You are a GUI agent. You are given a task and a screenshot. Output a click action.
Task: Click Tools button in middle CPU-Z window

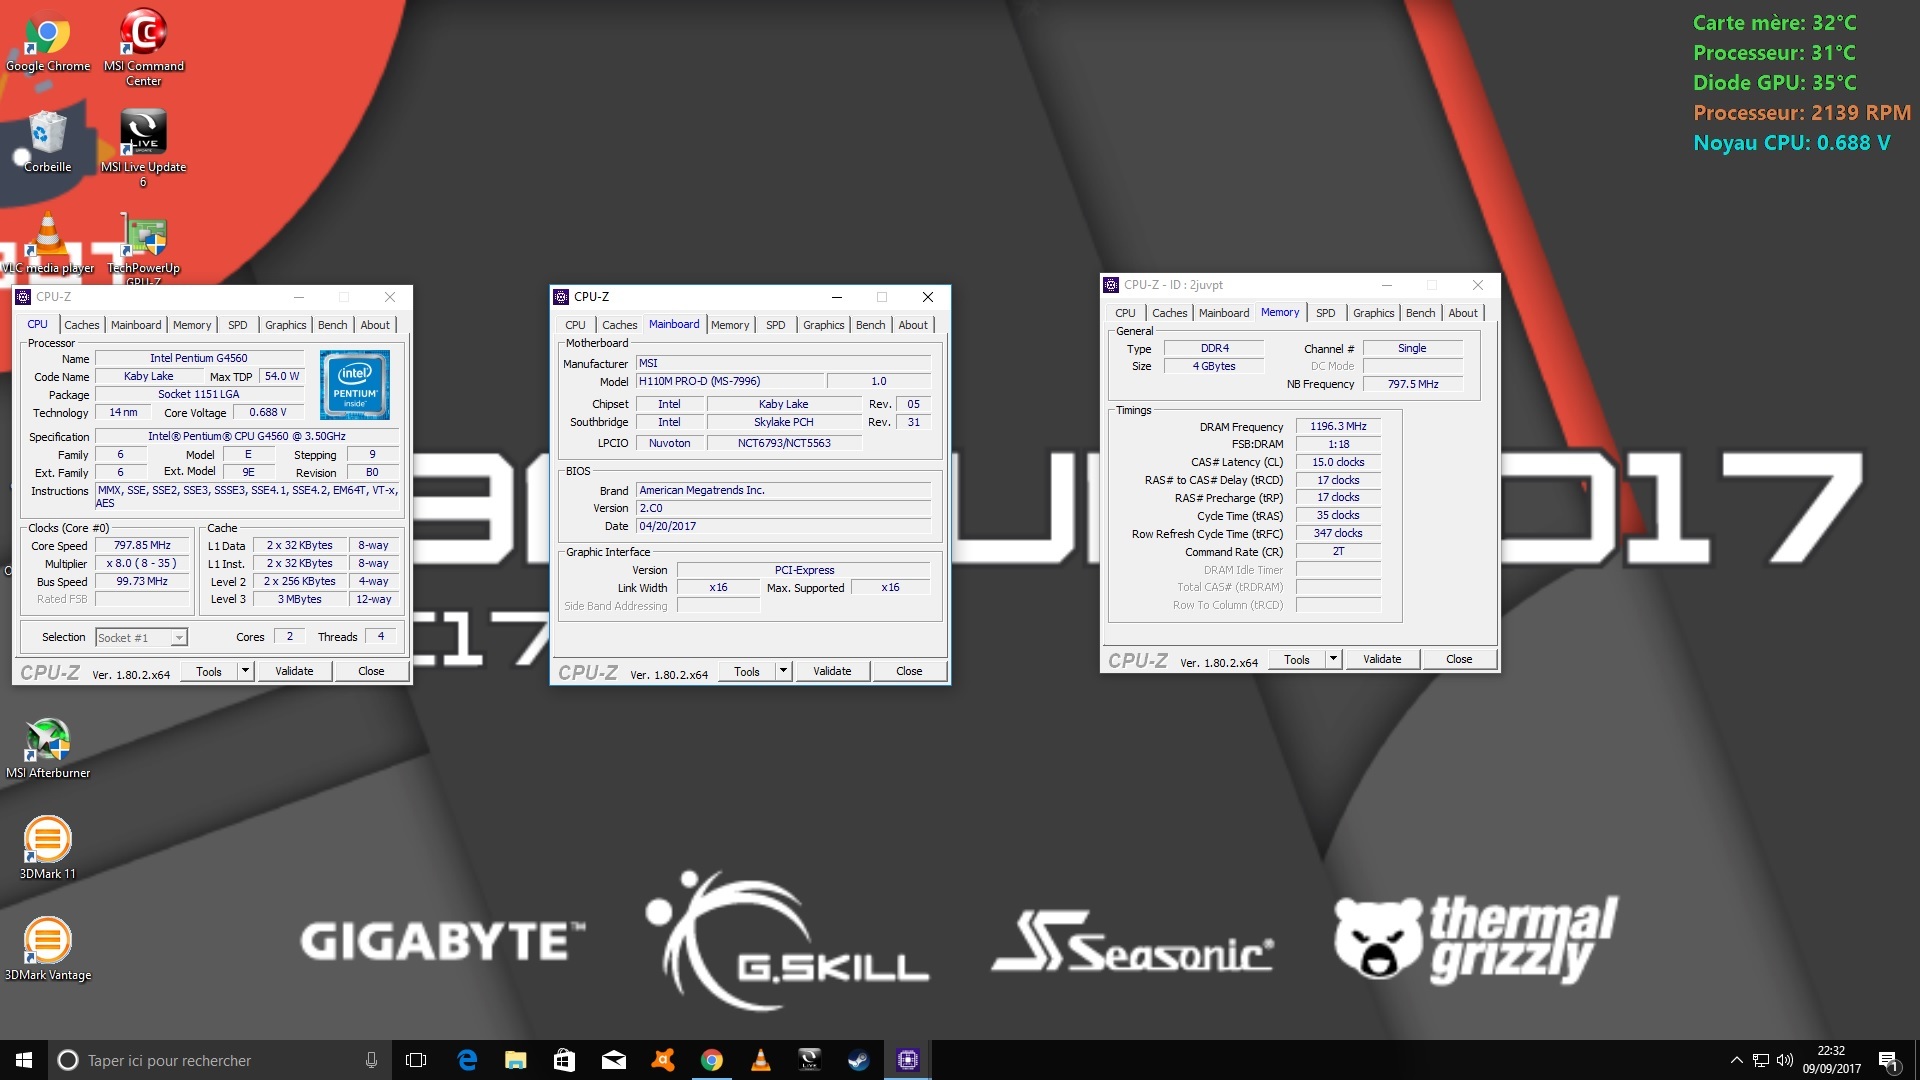click(x=746, y=671)
